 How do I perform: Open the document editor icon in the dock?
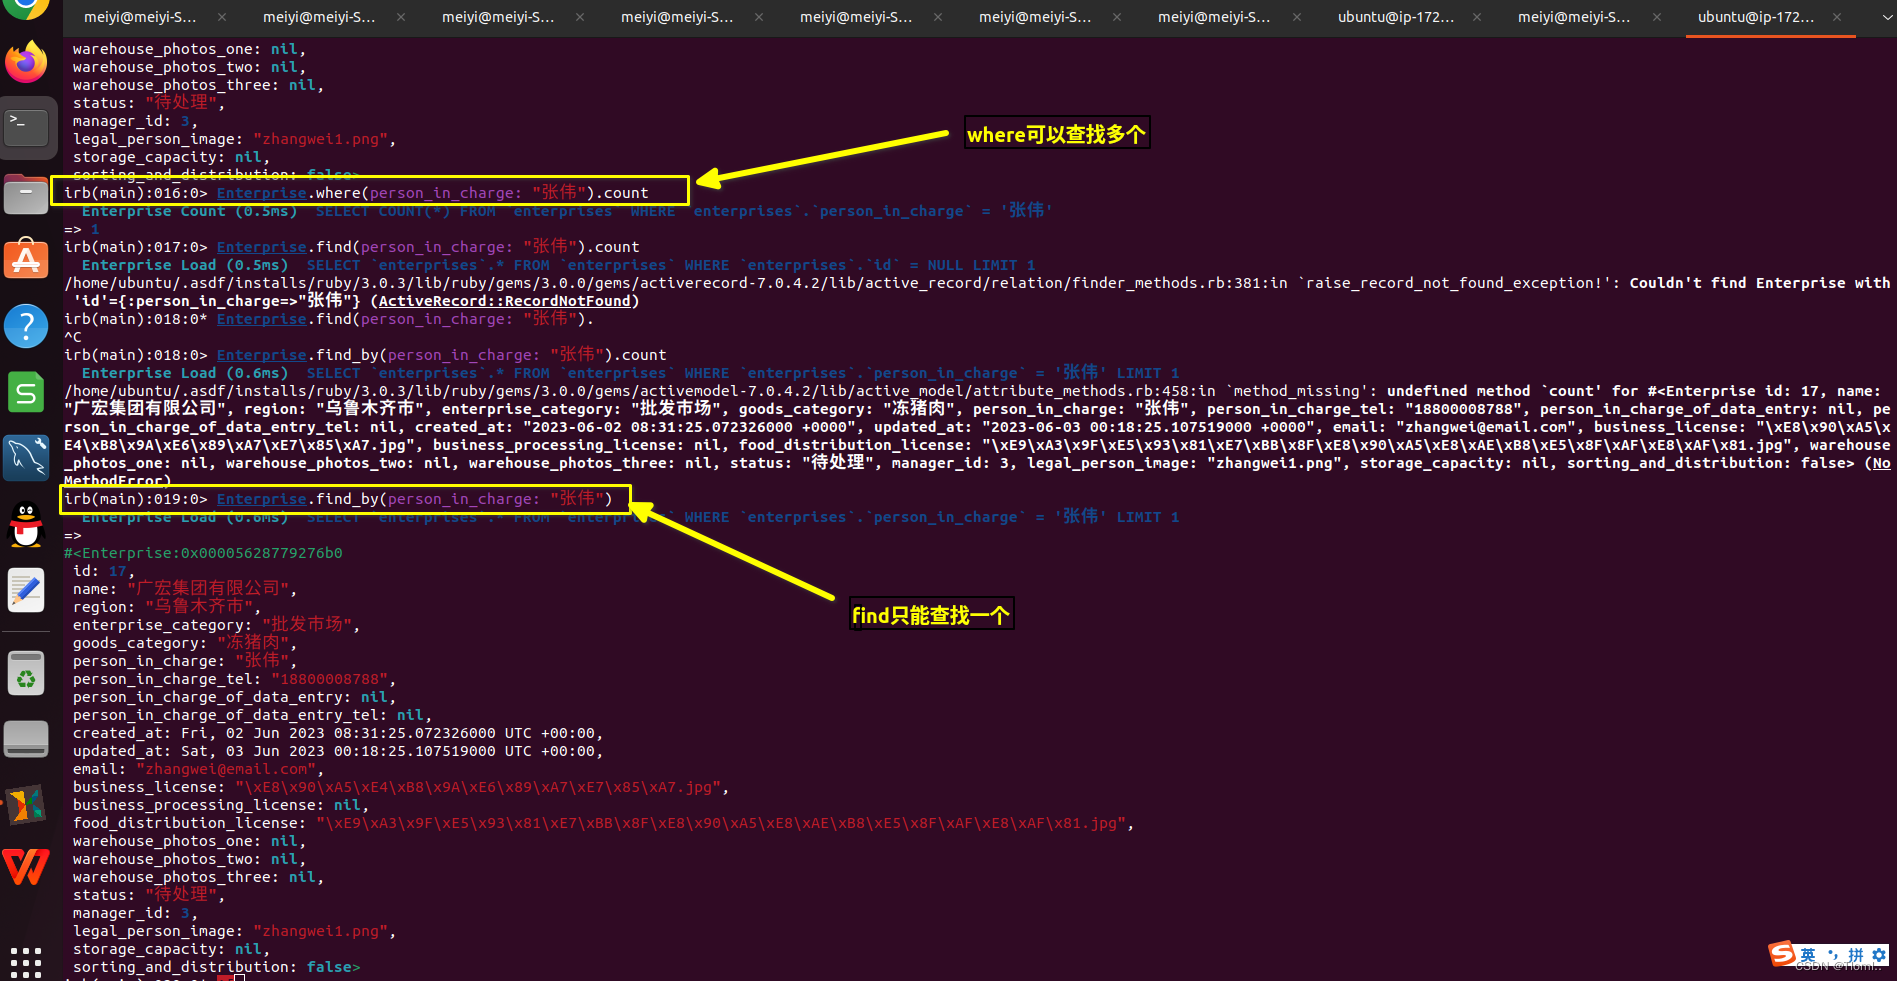[26, 590]
